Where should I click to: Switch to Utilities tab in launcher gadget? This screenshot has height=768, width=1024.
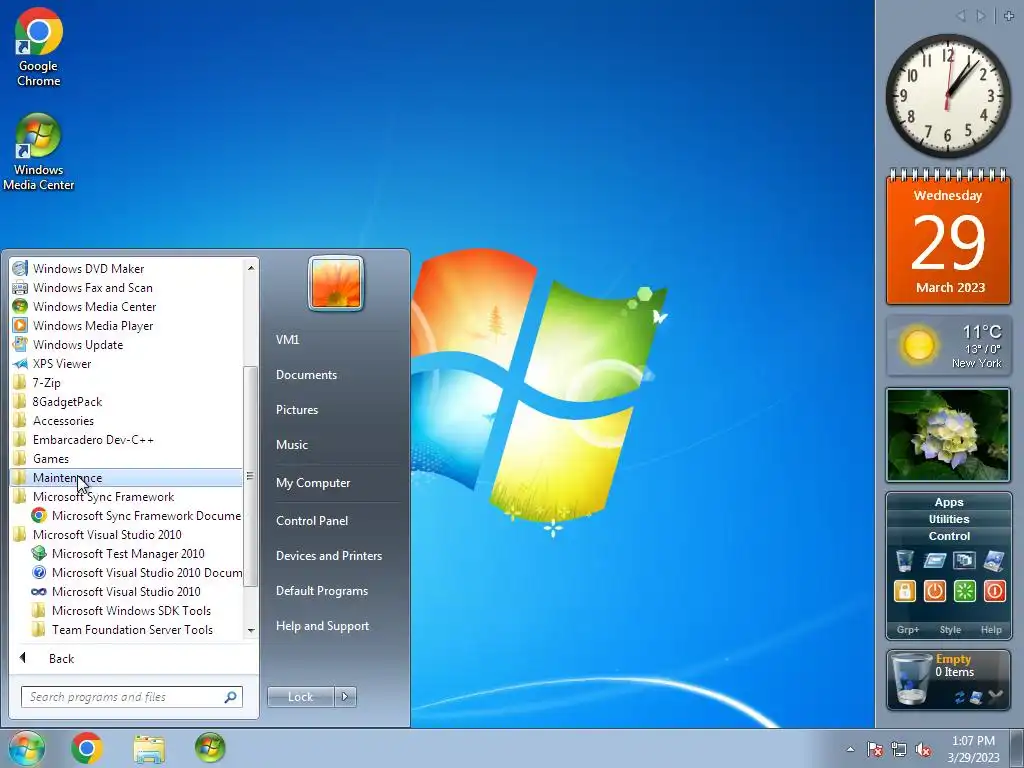click(949, 519)
